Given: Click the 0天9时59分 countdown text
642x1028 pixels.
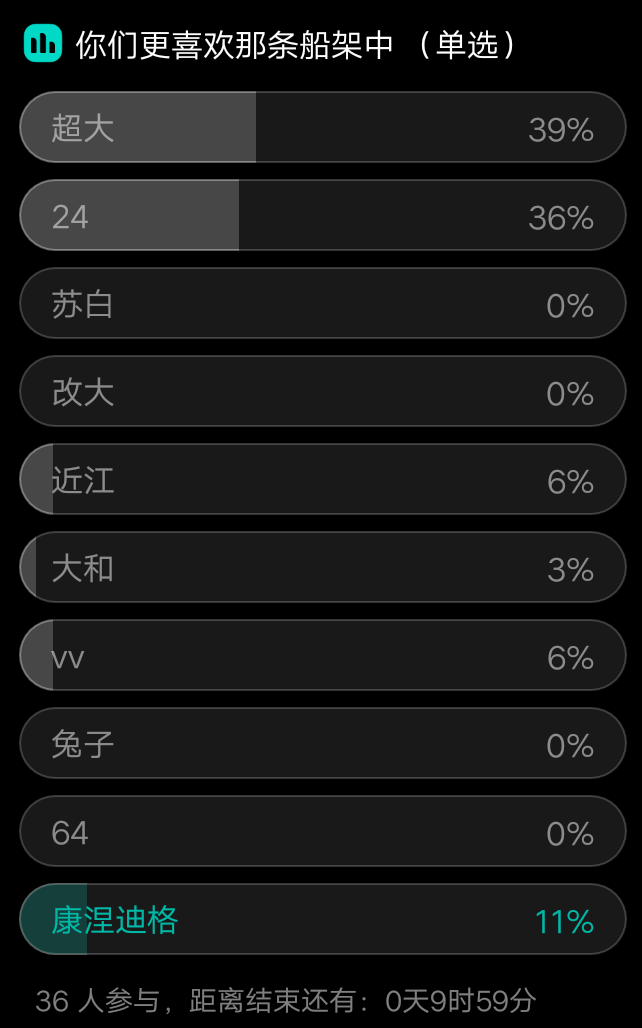Looking at the screenshot, I should [x=461, y=1000].
